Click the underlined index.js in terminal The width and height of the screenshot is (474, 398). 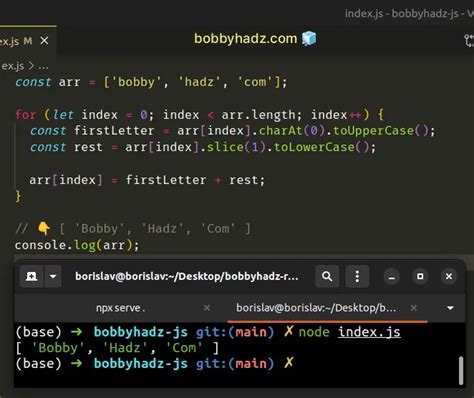[369, 332]
